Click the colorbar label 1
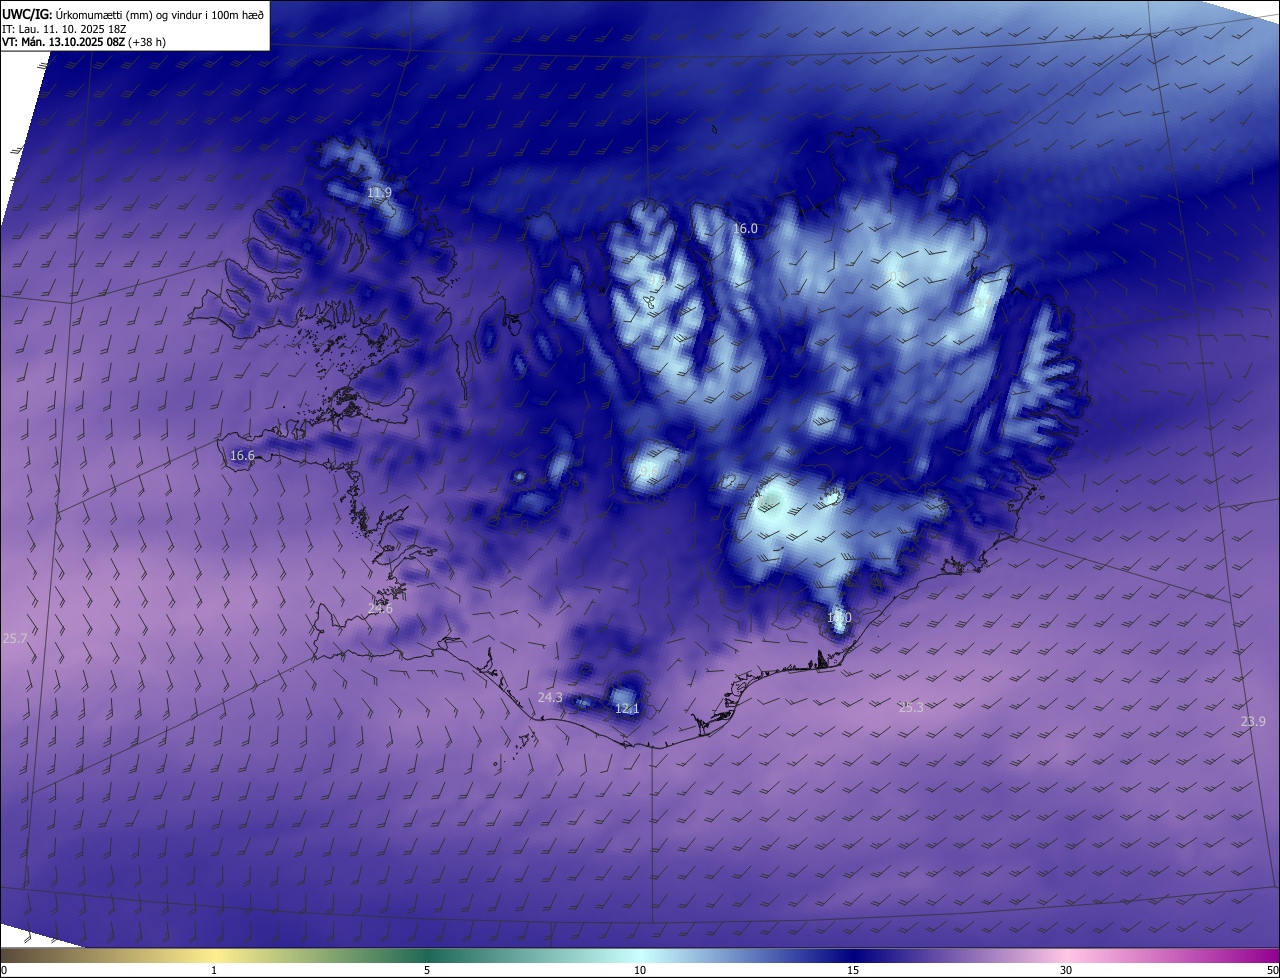1280x978 pixels. coord(214,970)
